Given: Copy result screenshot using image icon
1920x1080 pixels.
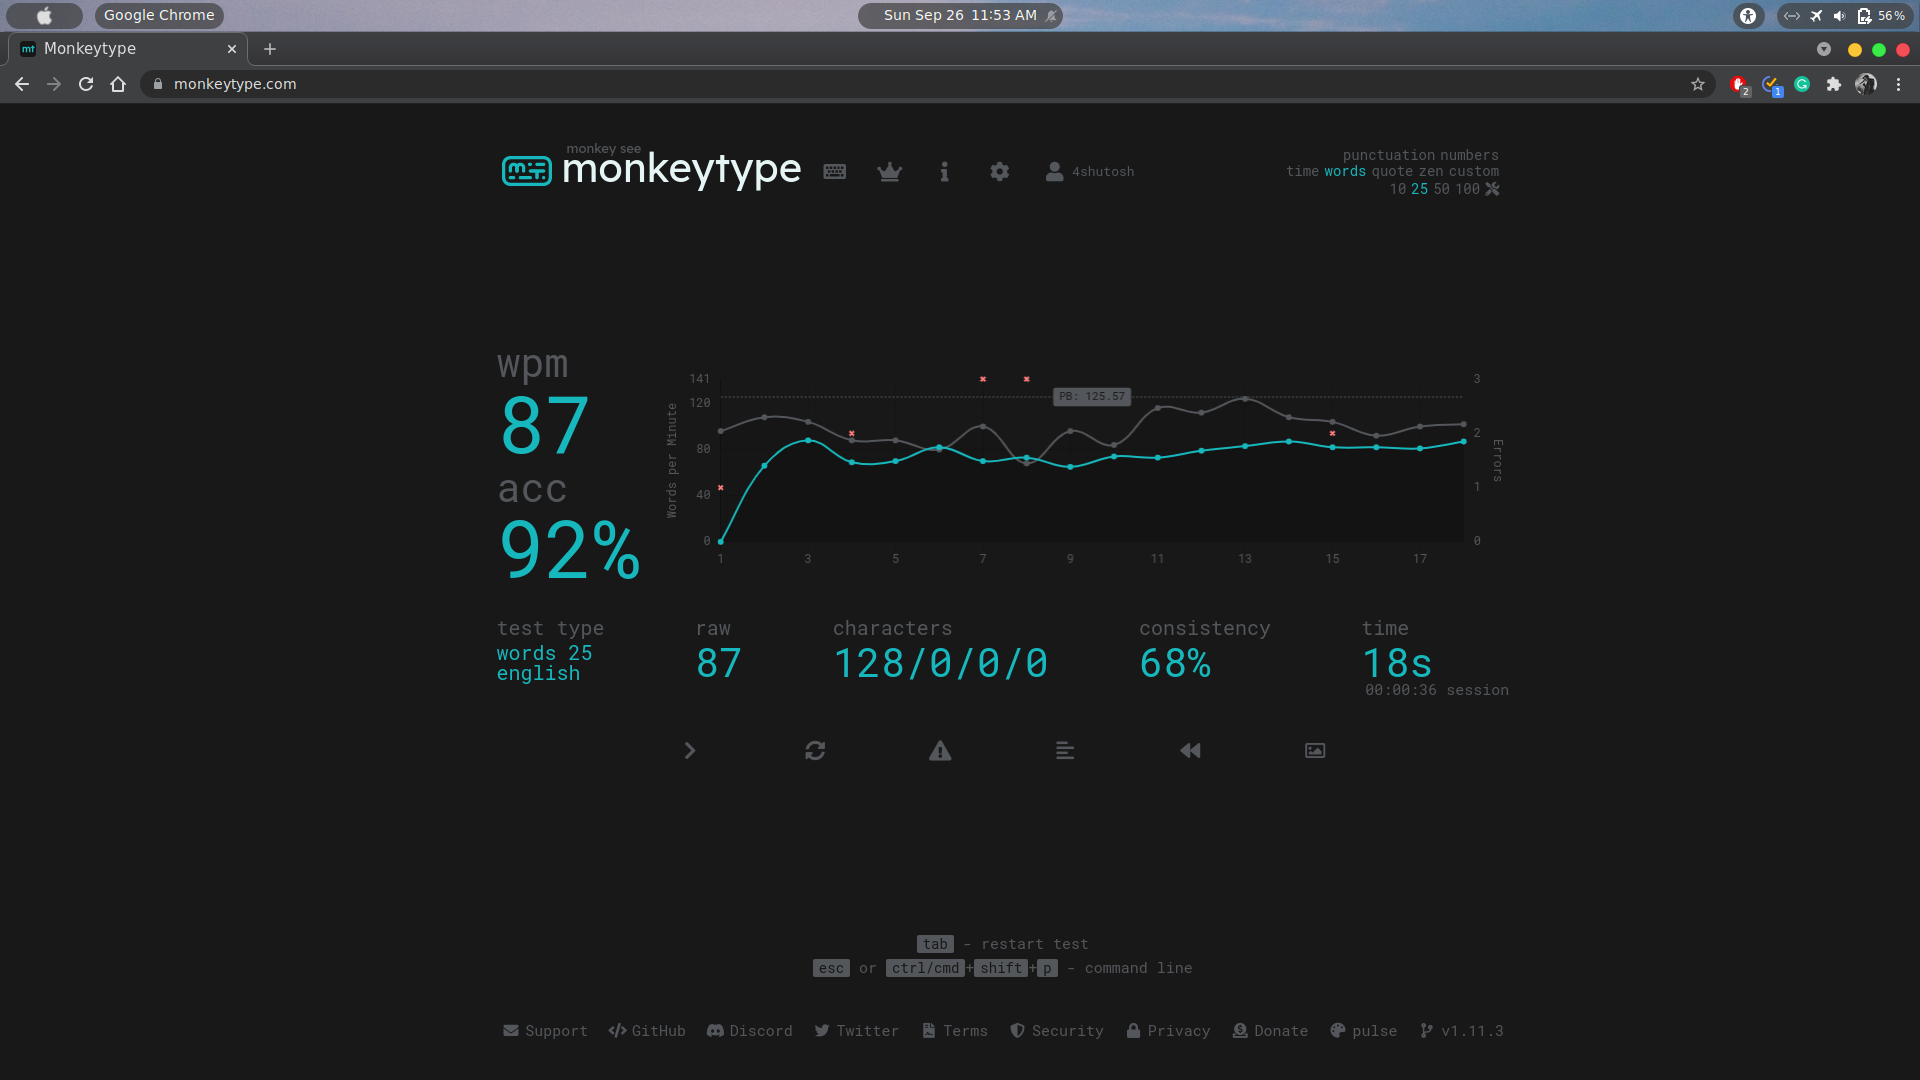Looking at the screenshot, I should (1313, 750).
